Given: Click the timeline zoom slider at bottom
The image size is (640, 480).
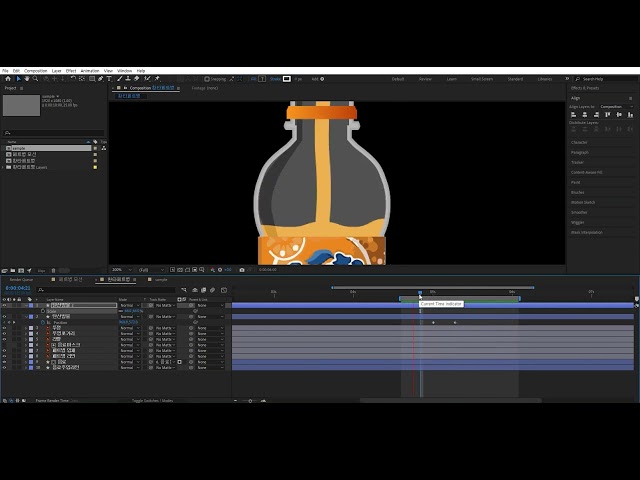Looking at the screenshot, I should point(250,401).
